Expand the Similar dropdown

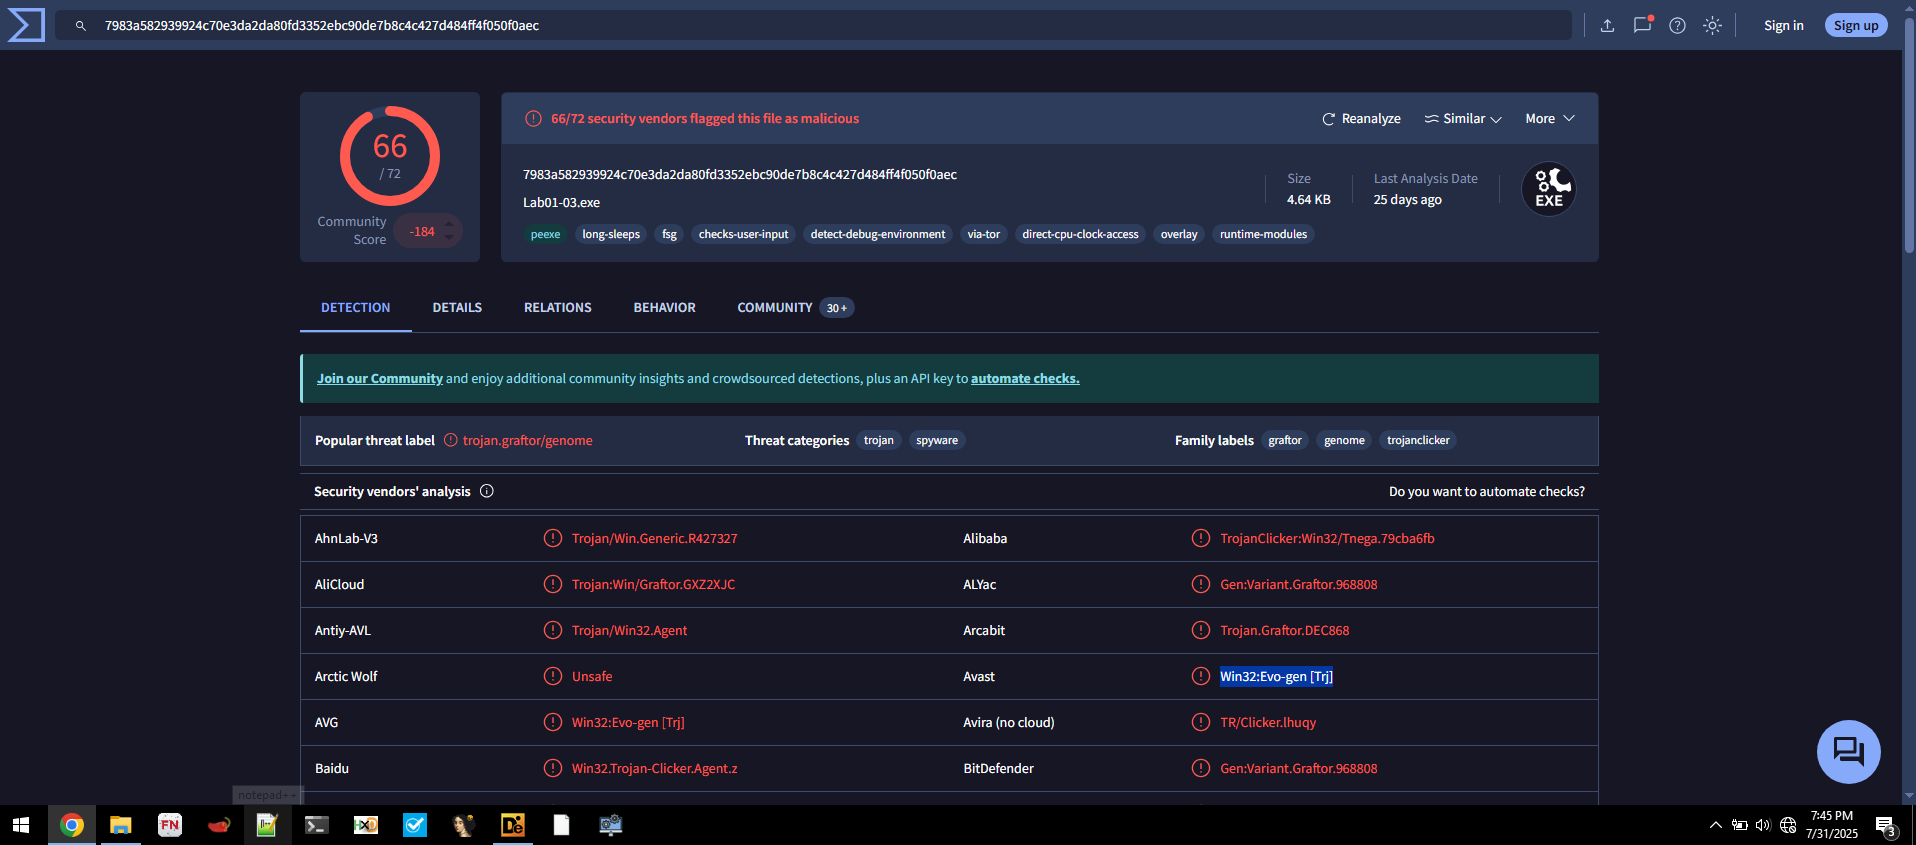pyautogui.click(x=1463, y=119)
